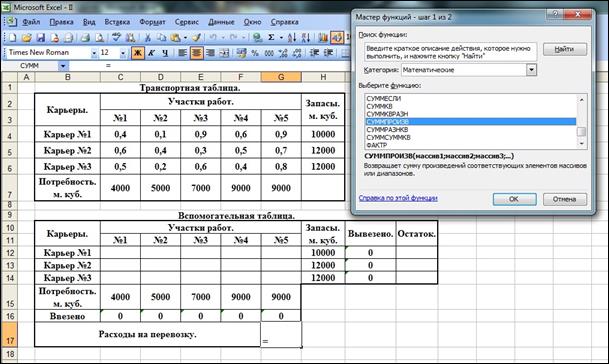Open the AutoSum dropdown arrow
Screen dimensions: 609x364
click(281, 38)
